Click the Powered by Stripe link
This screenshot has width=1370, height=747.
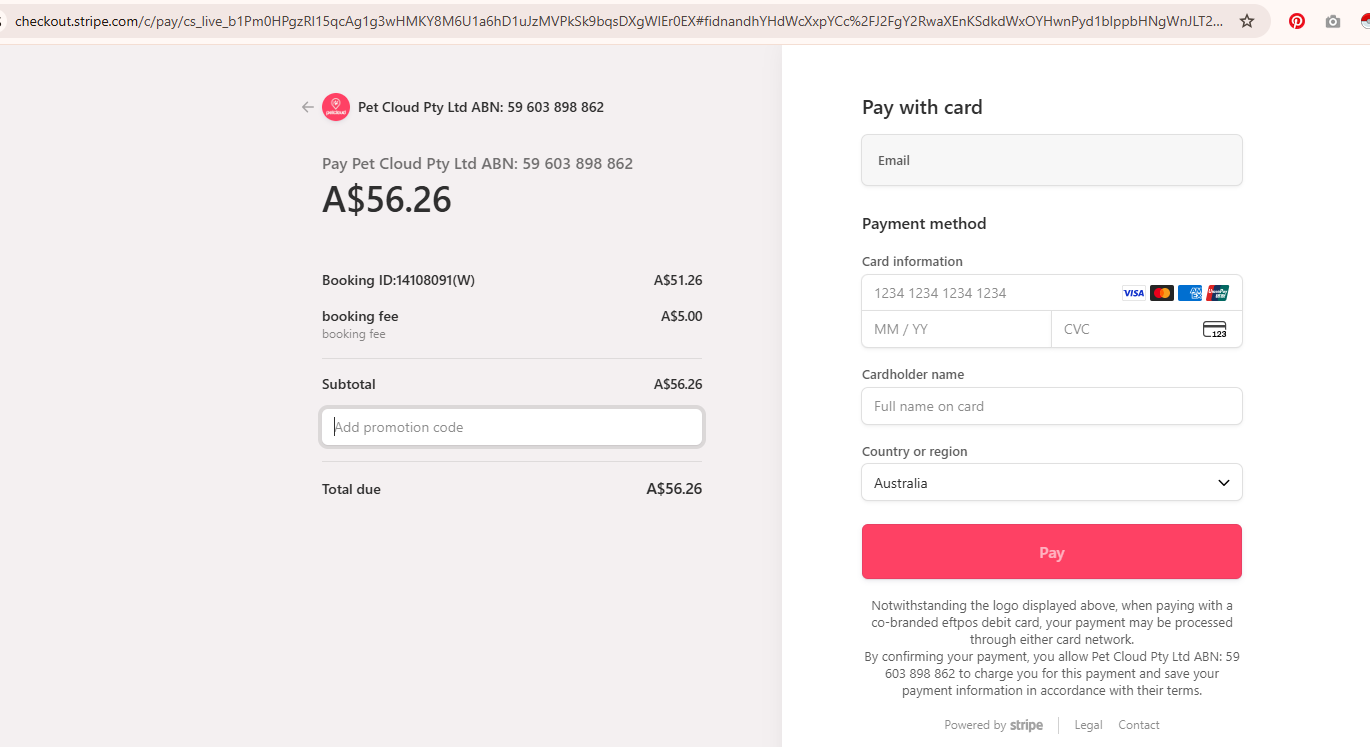click(993, 725)
